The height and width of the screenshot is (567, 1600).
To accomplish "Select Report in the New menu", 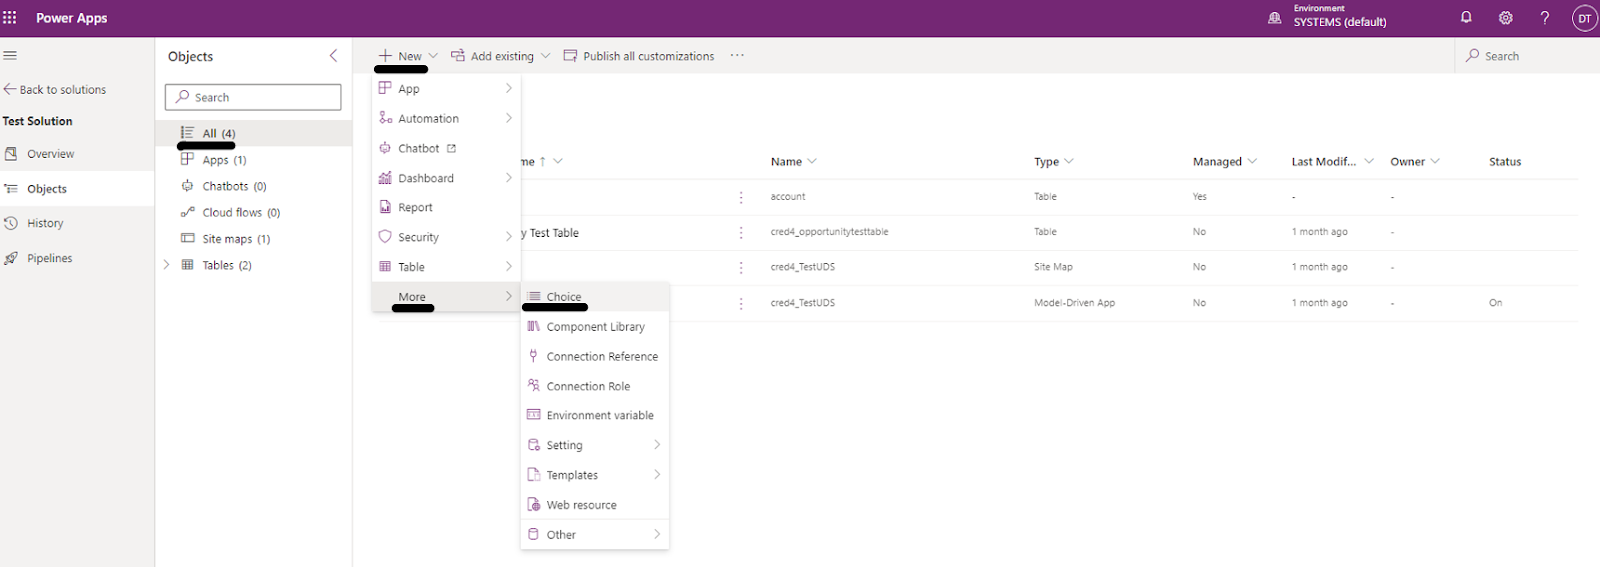I will 446,207.
